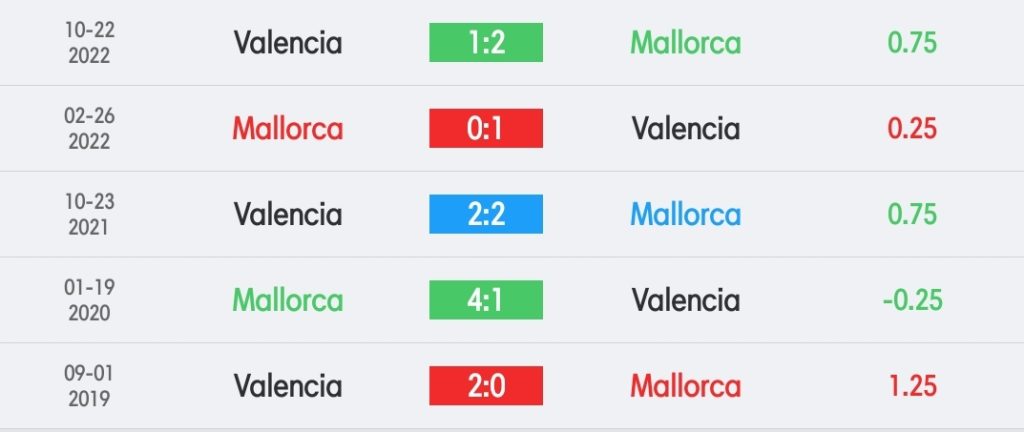The image size is (1024, 432).
Task: Click the red 0:1 score badge
Action: pos(486,129)
